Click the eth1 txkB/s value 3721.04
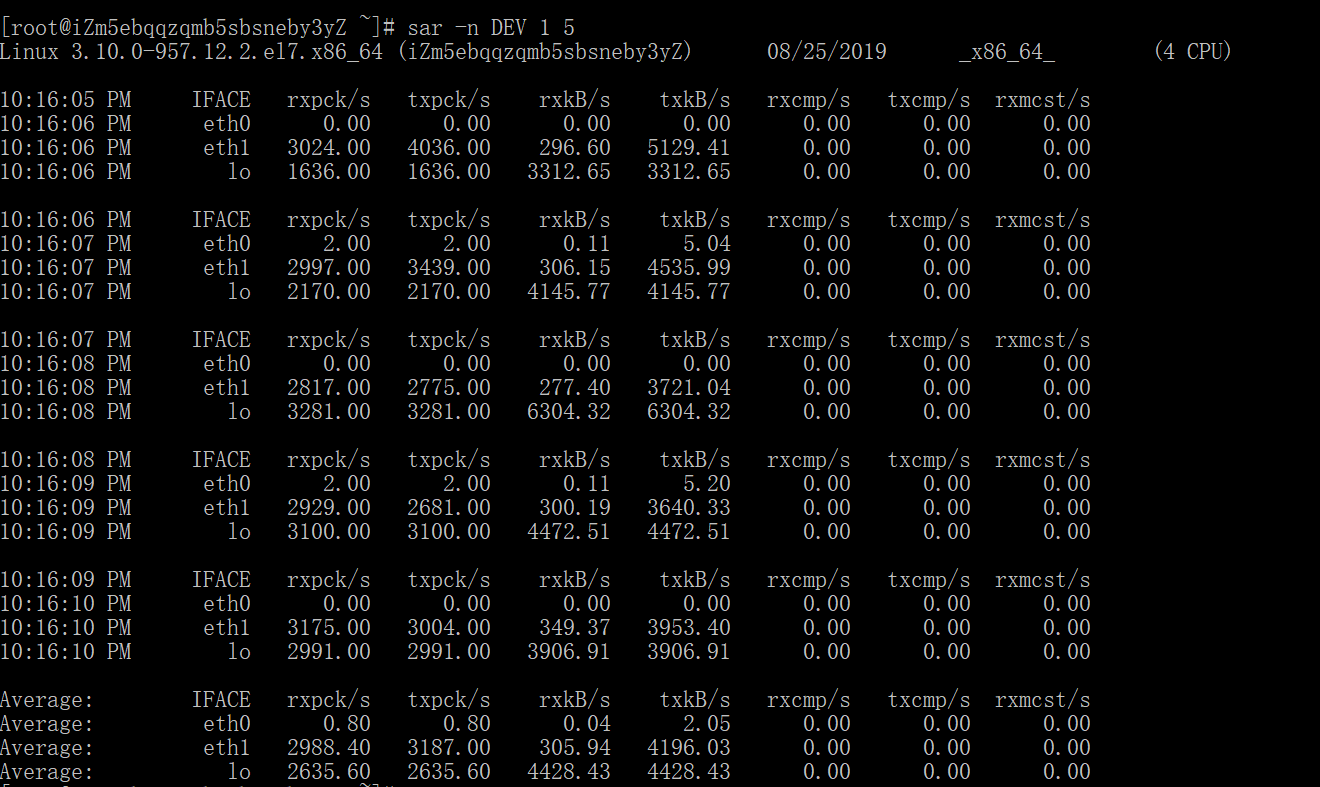This screenshot has height=787, width=1320. click(689, 388)
